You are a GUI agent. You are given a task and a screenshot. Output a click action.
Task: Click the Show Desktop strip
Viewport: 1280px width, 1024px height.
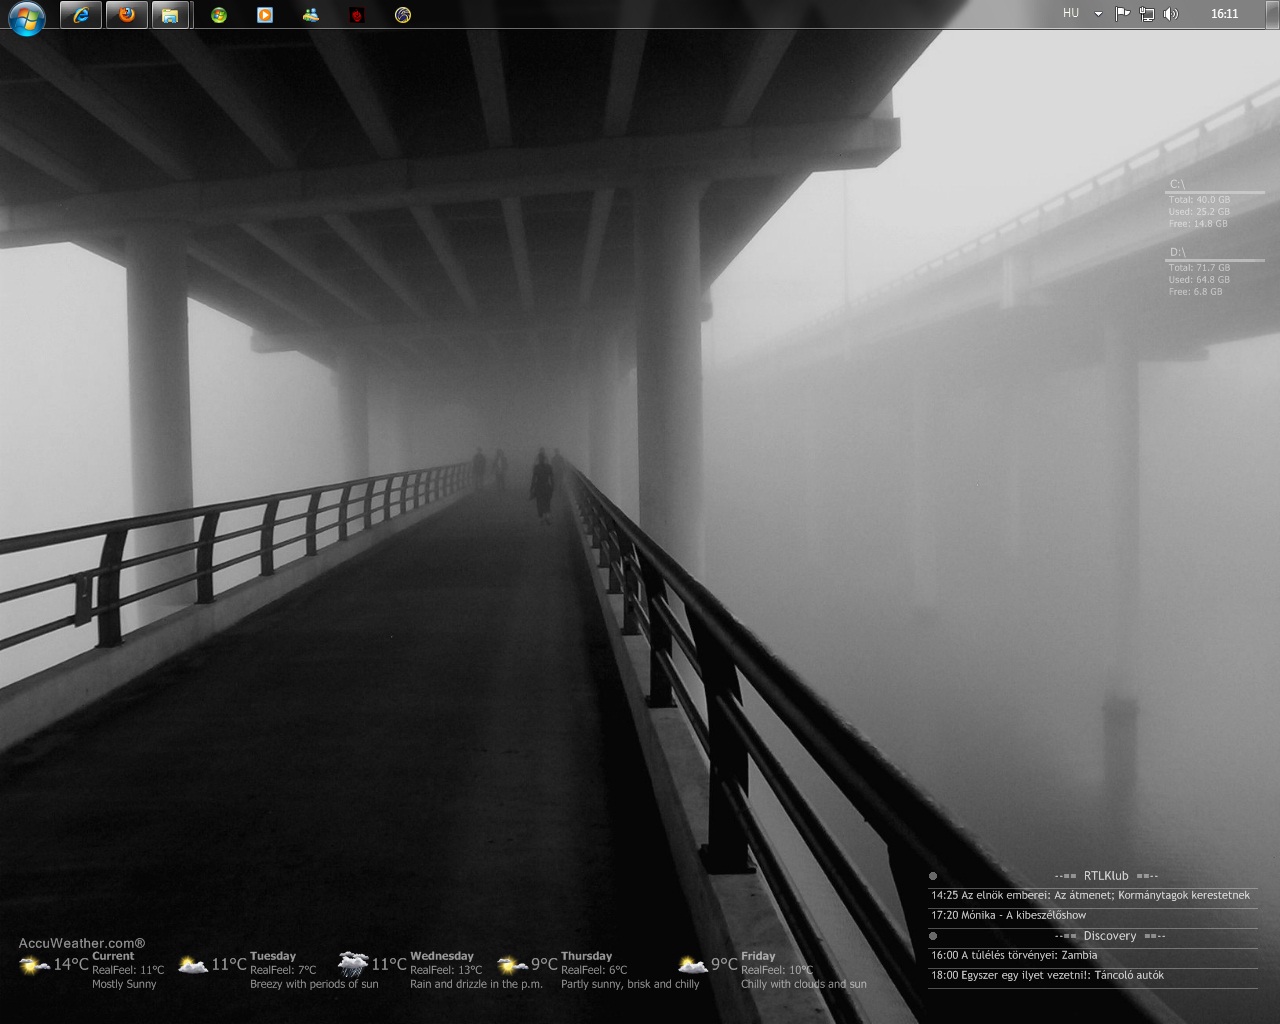(1273, 14)
